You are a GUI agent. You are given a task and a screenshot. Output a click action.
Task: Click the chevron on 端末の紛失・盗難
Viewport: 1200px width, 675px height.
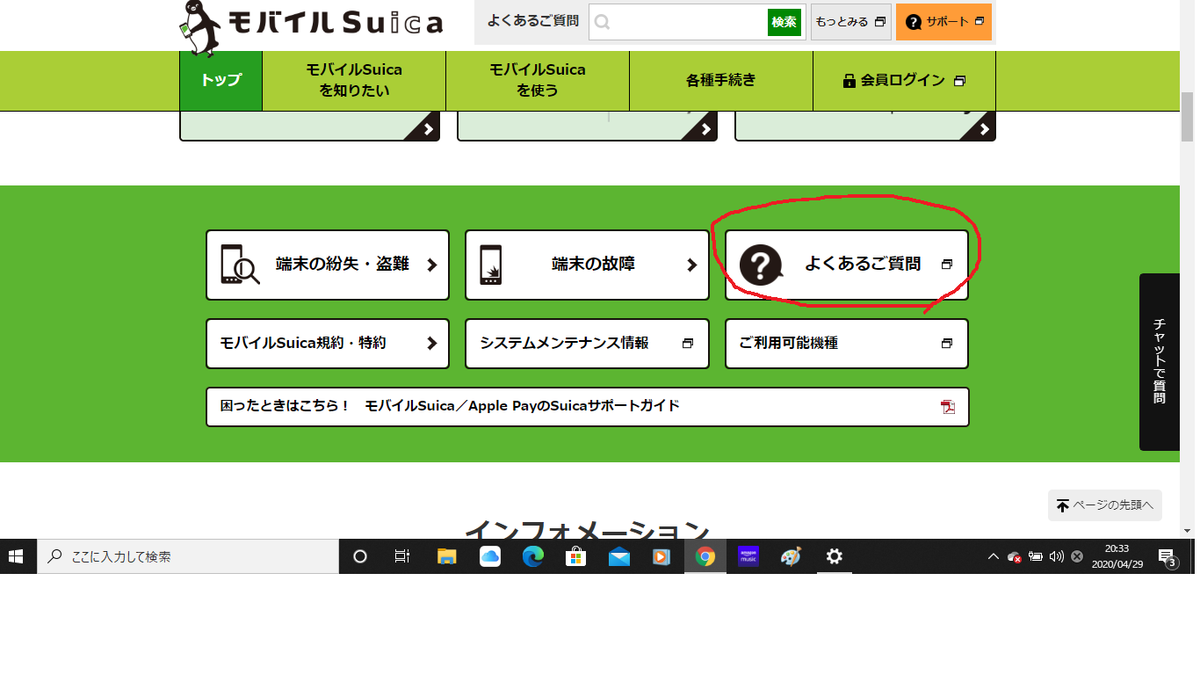click(x=432, y=265)
